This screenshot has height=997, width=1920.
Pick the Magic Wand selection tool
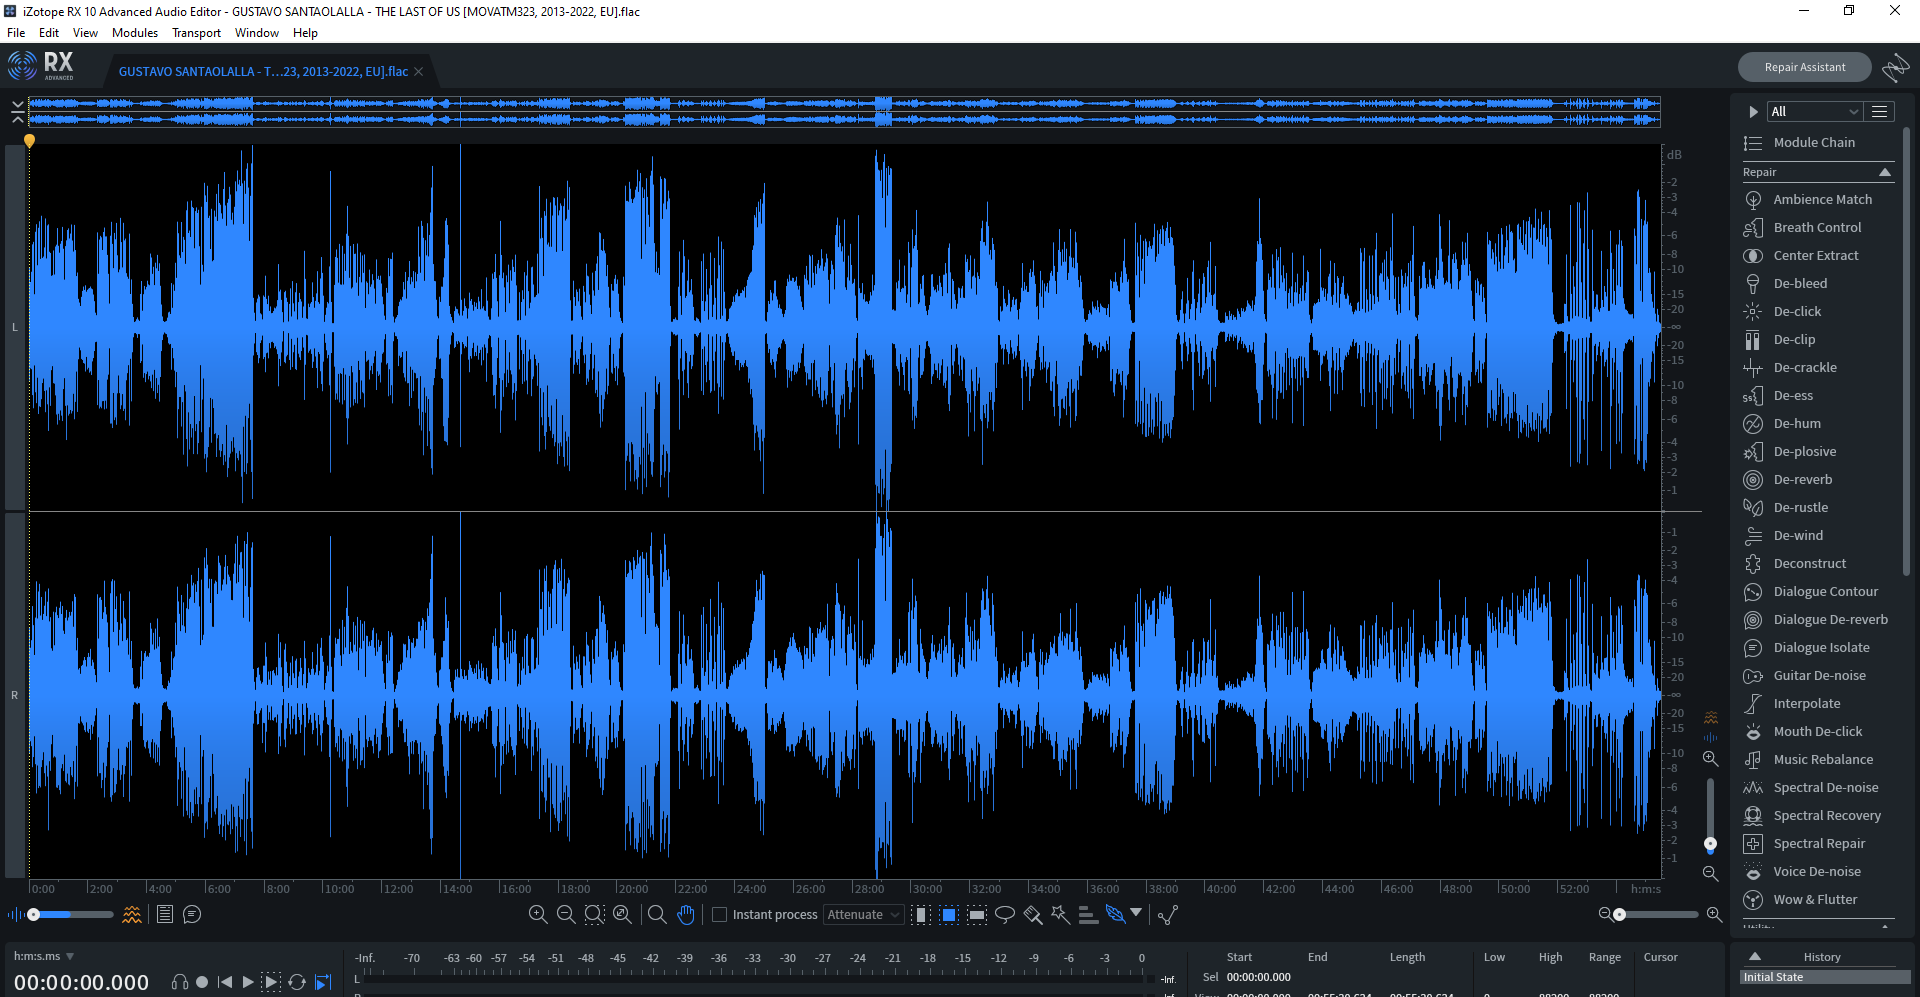point(1059,914)
